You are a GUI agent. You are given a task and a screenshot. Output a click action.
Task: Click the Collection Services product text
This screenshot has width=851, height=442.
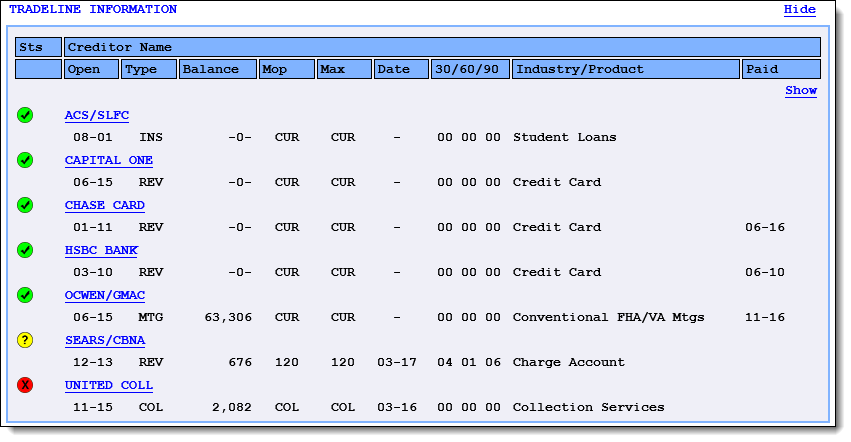588,408
